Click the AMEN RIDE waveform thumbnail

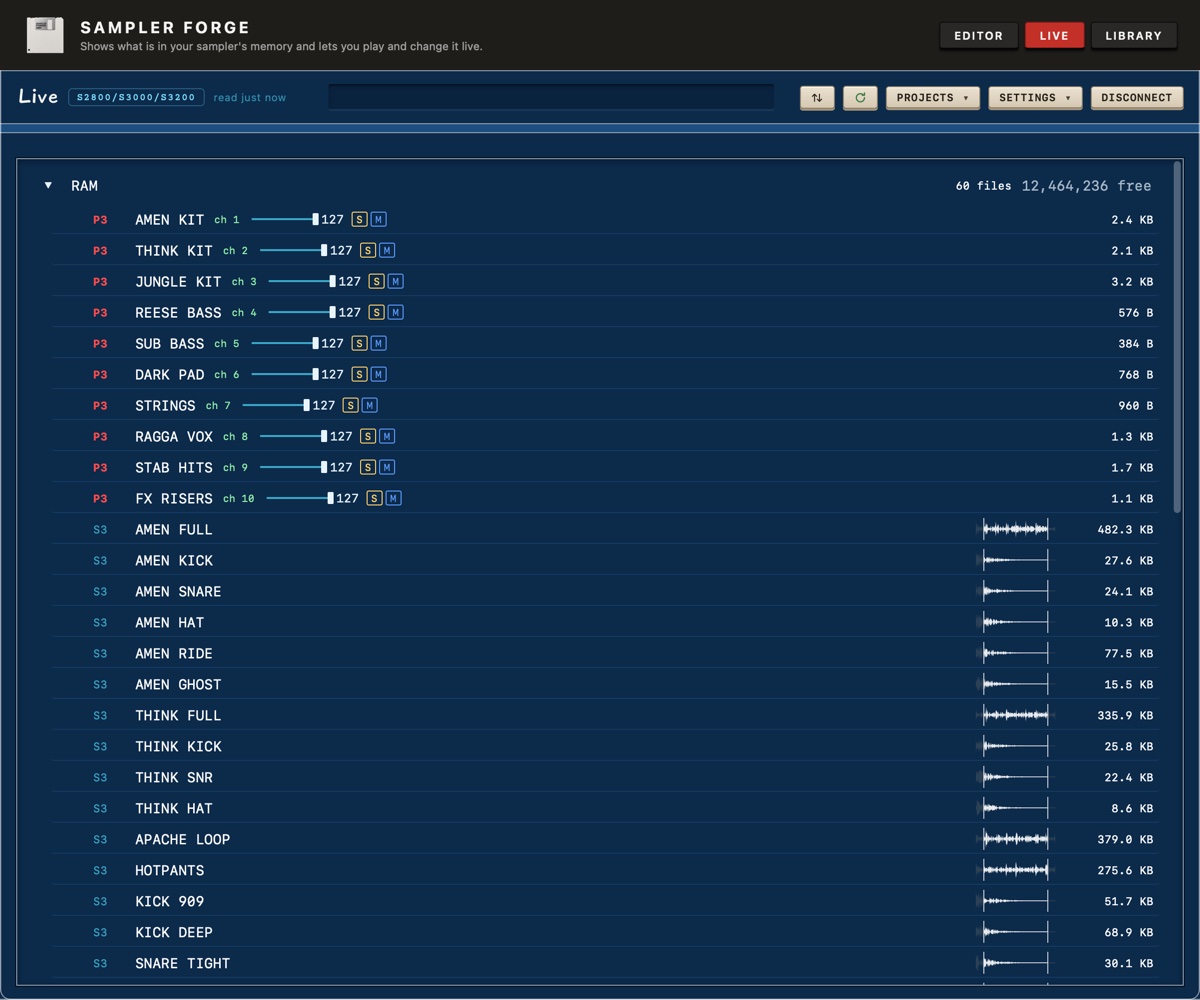[x=1016, y=653]
